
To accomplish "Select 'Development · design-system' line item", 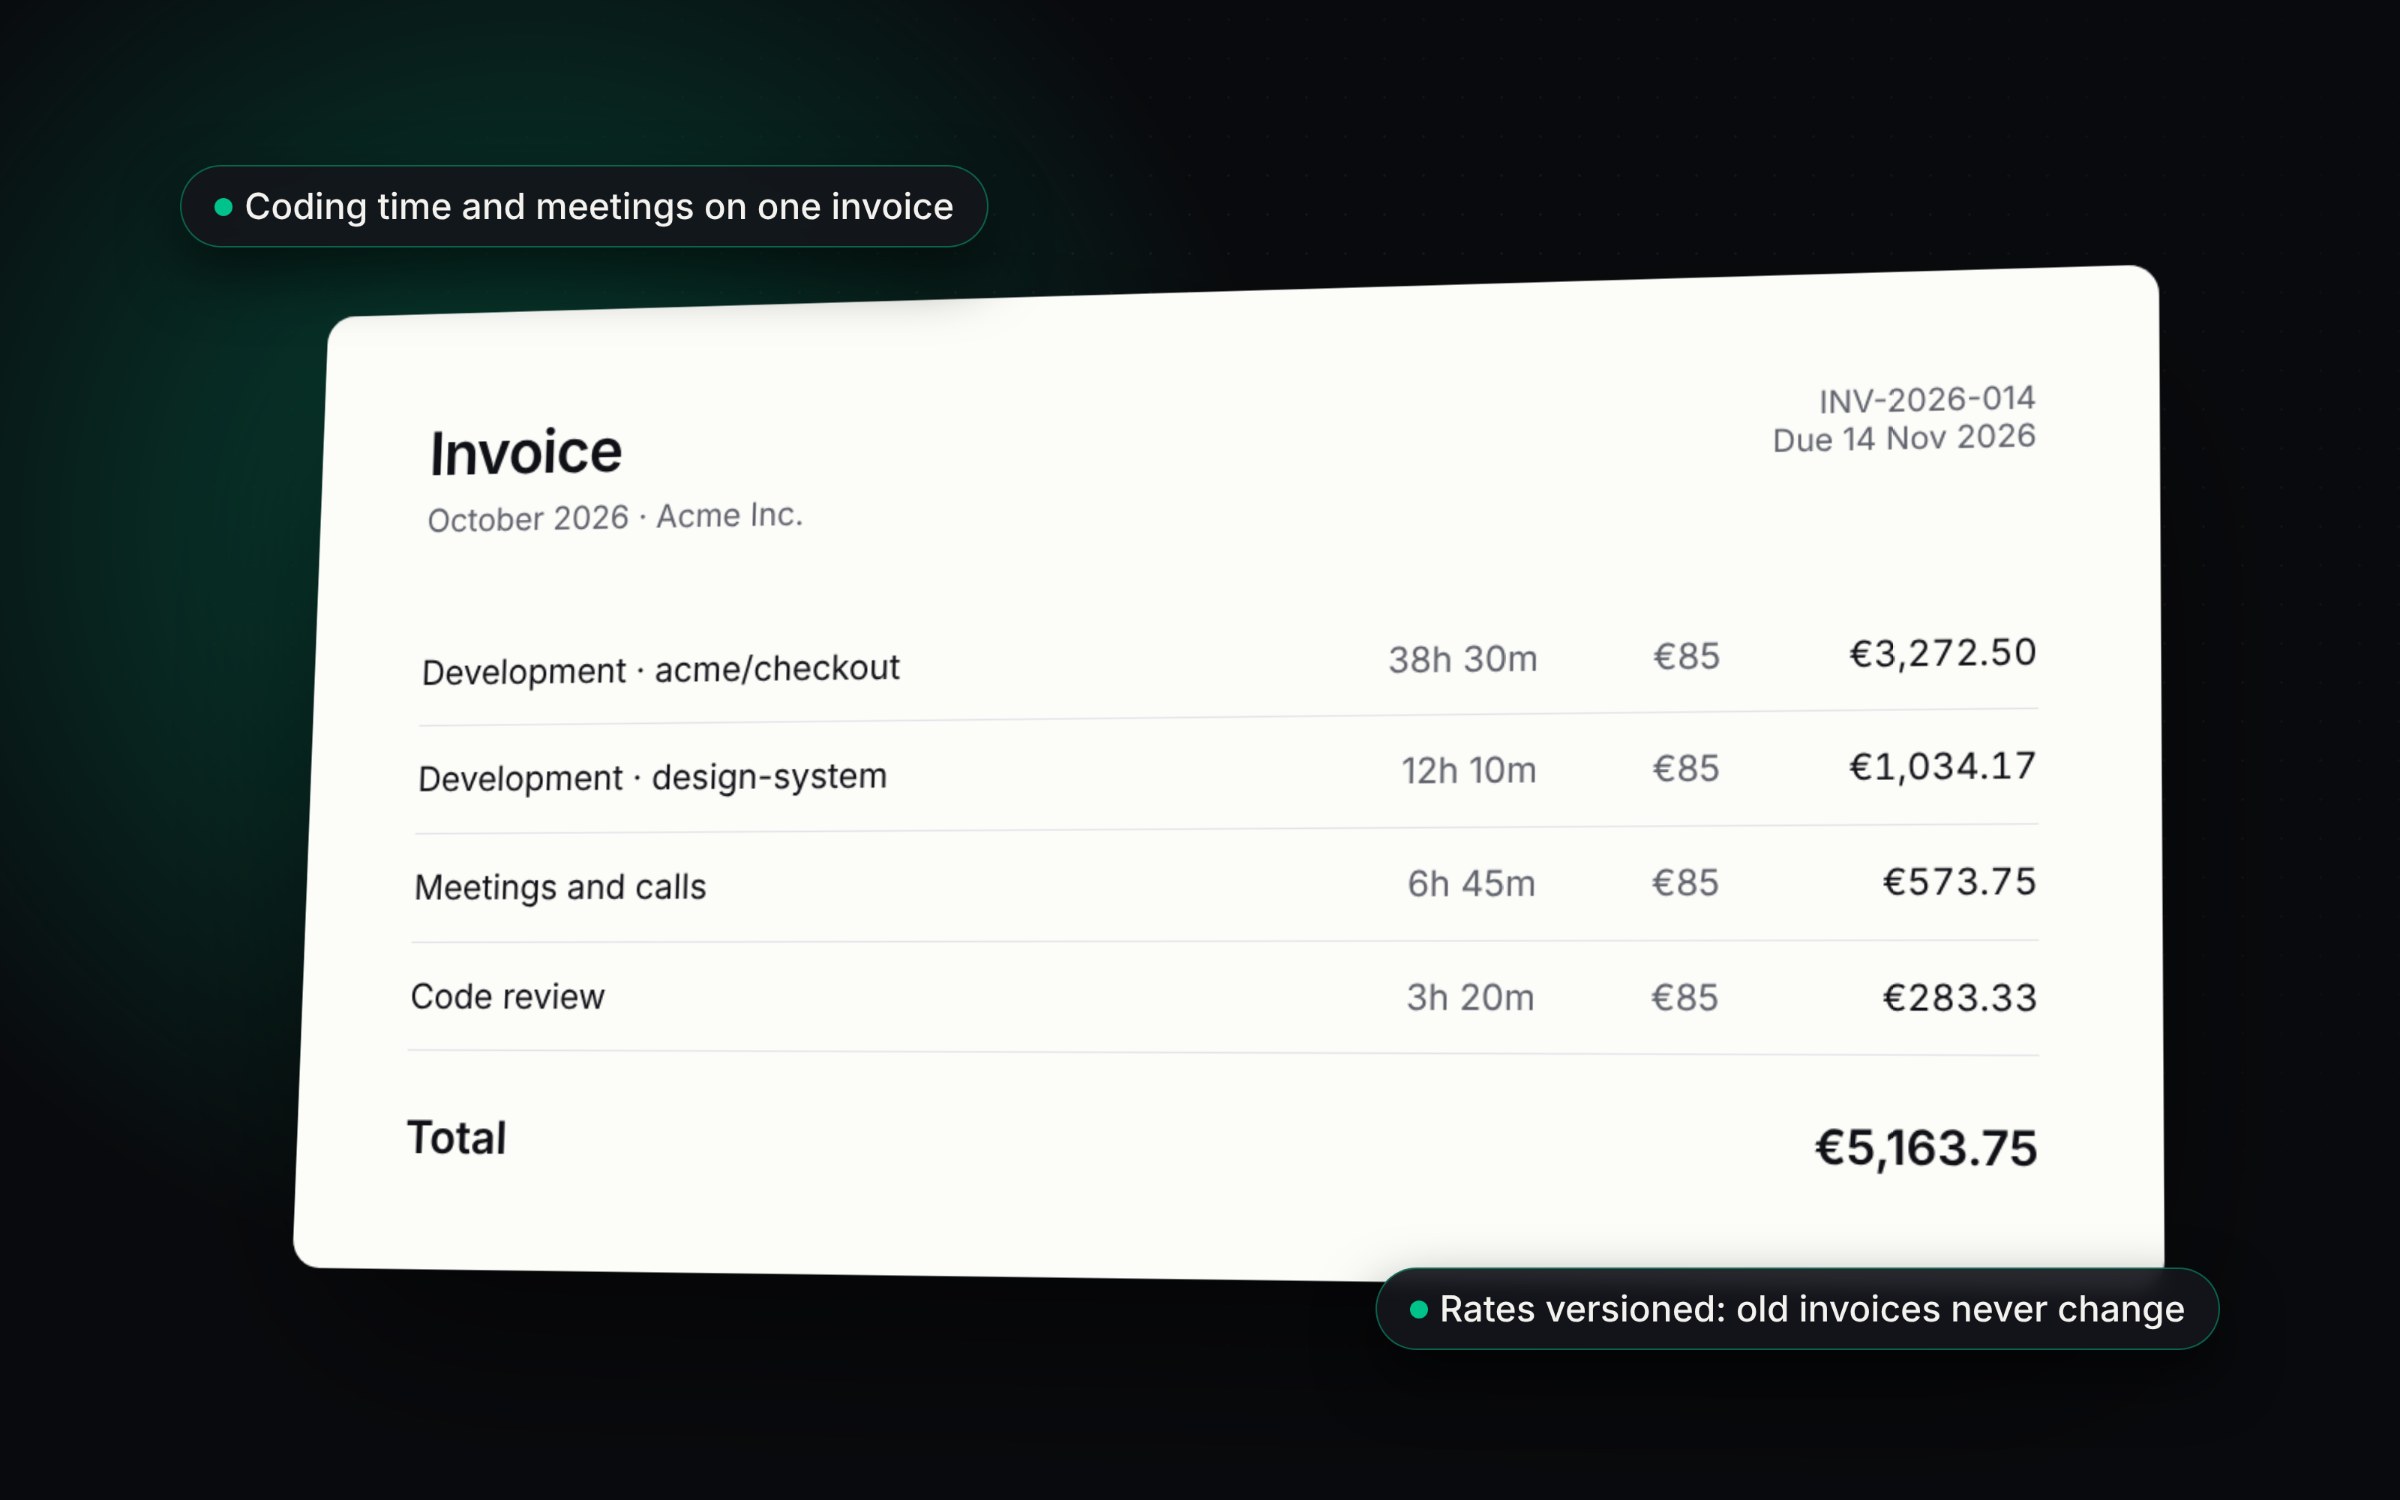I will coord(652,777).
